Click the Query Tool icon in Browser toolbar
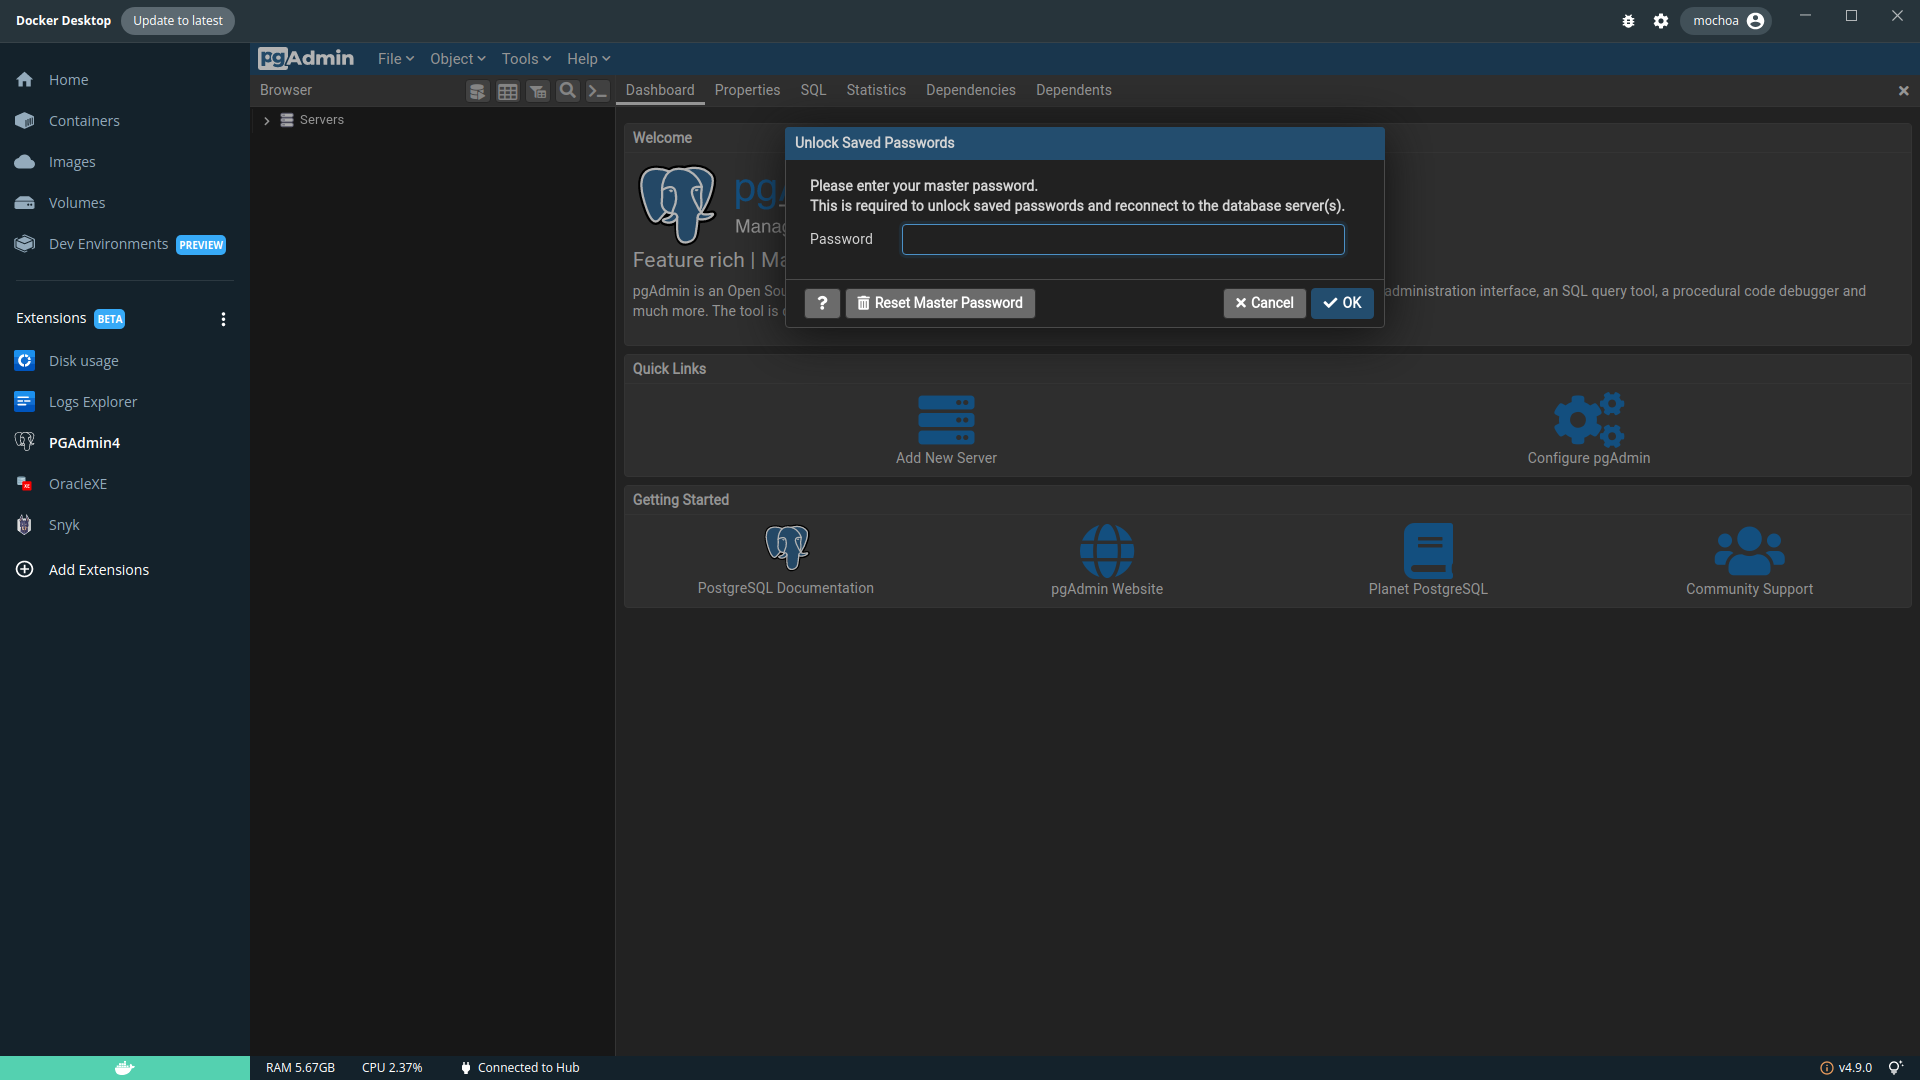Viewport: 1920px width, 1080px height. [478, 91]
